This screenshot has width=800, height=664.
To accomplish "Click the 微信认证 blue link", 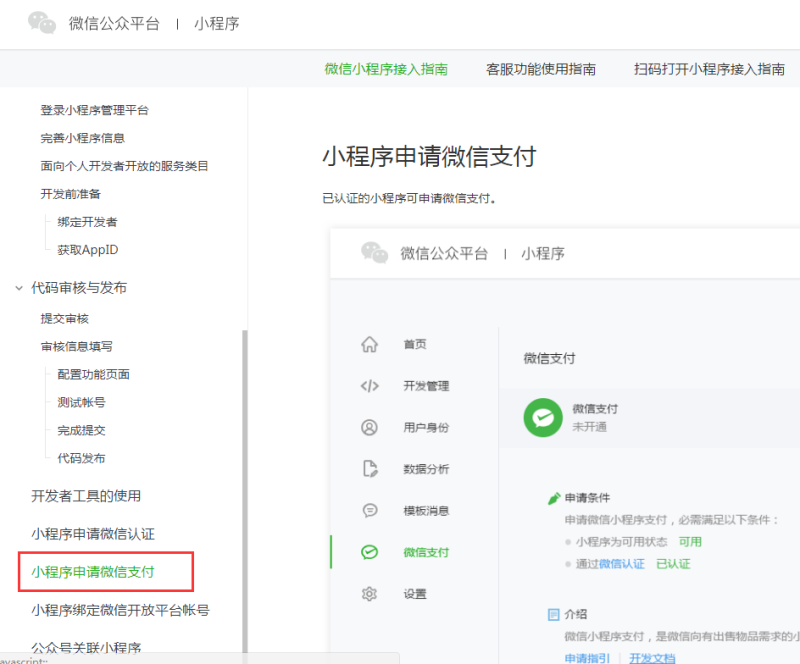I will point(622,564).
